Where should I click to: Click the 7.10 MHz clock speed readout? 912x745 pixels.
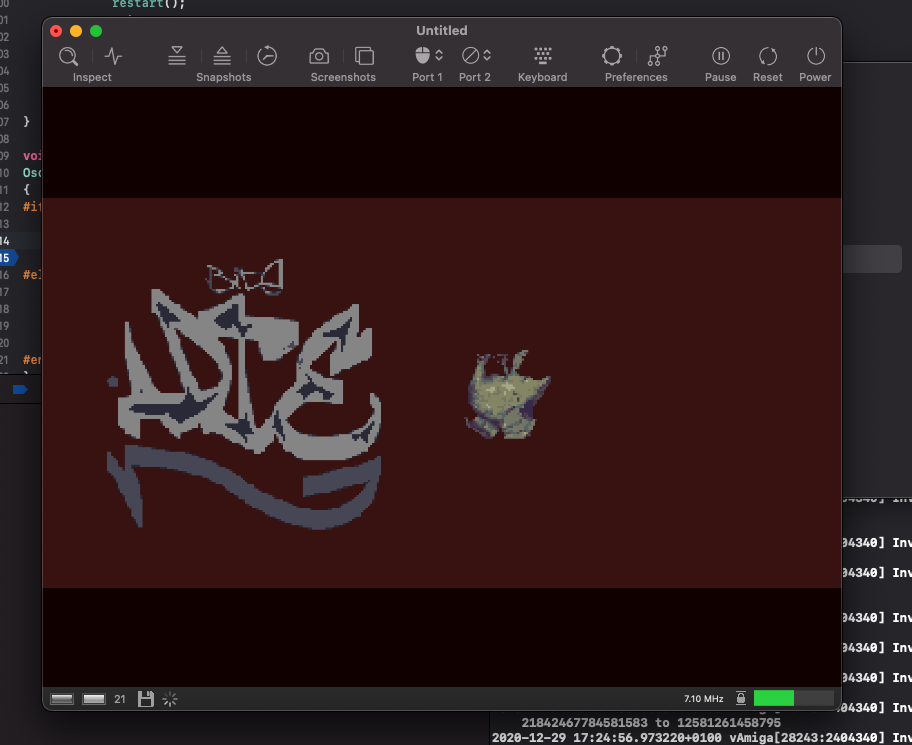(703, 698)
